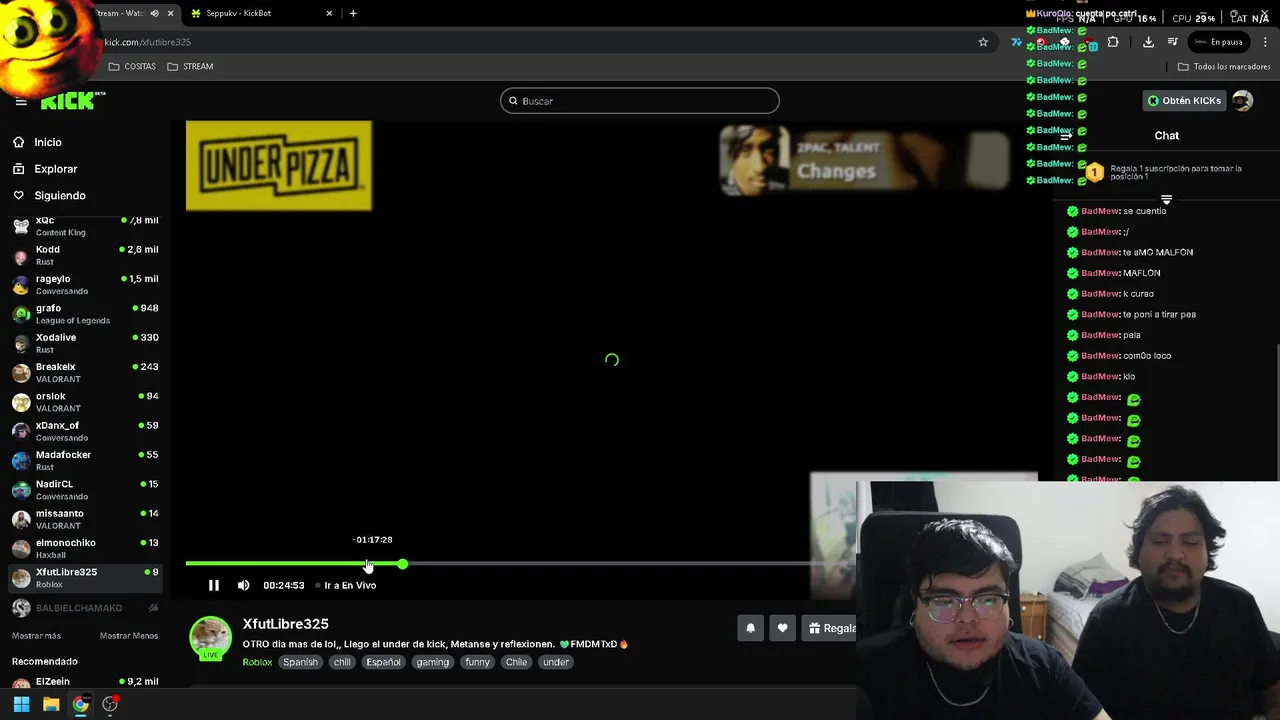Pause the stream video
This screenshot has width=1280, height=720.
tap(213, 585)
